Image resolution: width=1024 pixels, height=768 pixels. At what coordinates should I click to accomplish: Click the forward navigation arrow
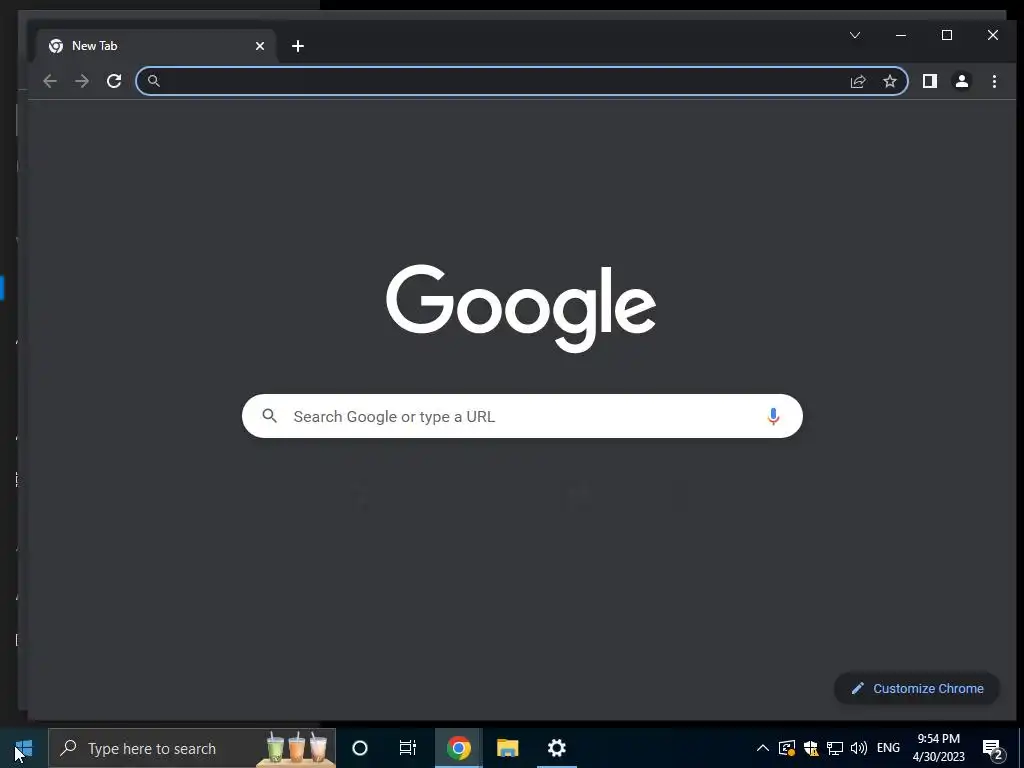[82, 81]
